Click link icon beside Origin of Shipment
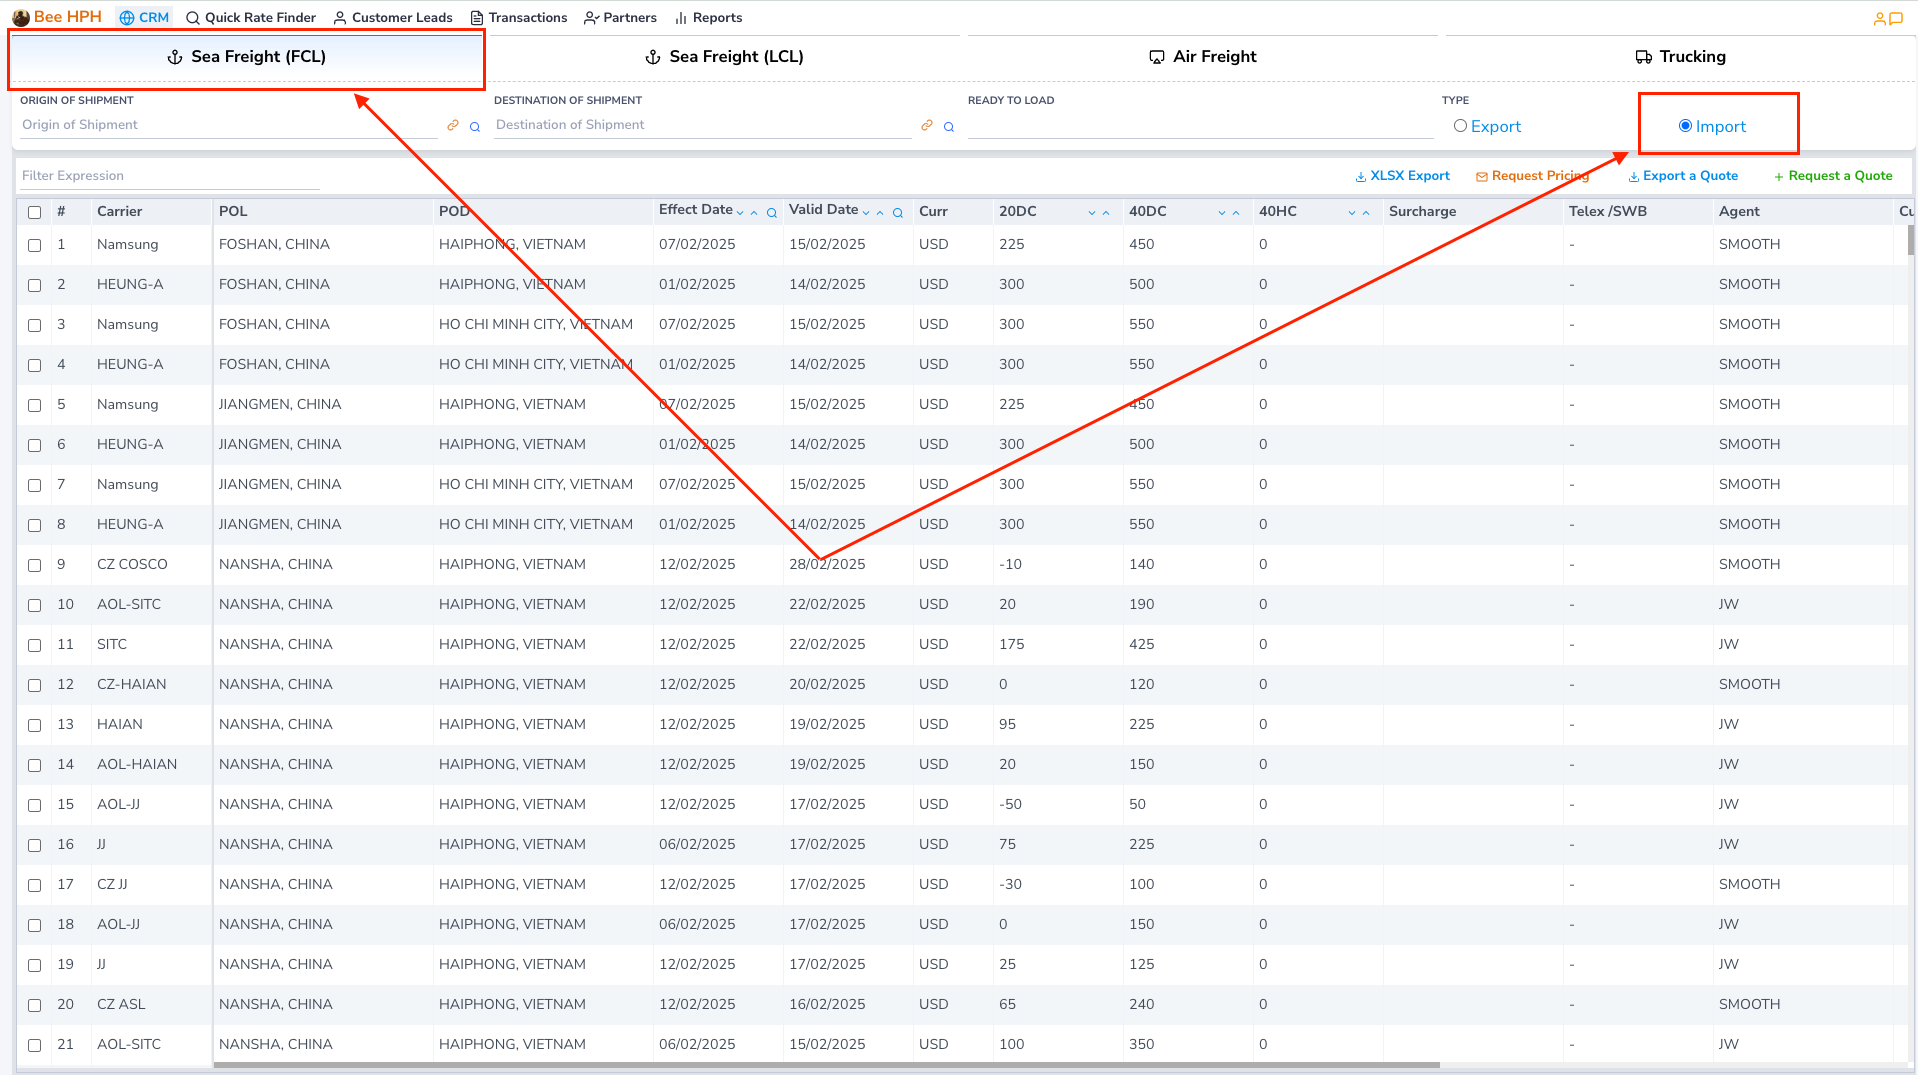 coord(453,126)
